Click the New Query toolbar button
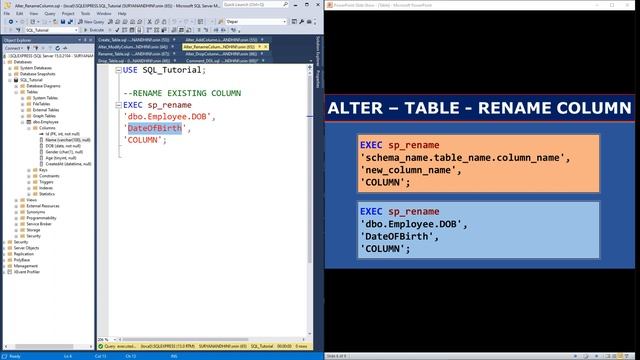This screenshot has height=360, width=640. 91,22
